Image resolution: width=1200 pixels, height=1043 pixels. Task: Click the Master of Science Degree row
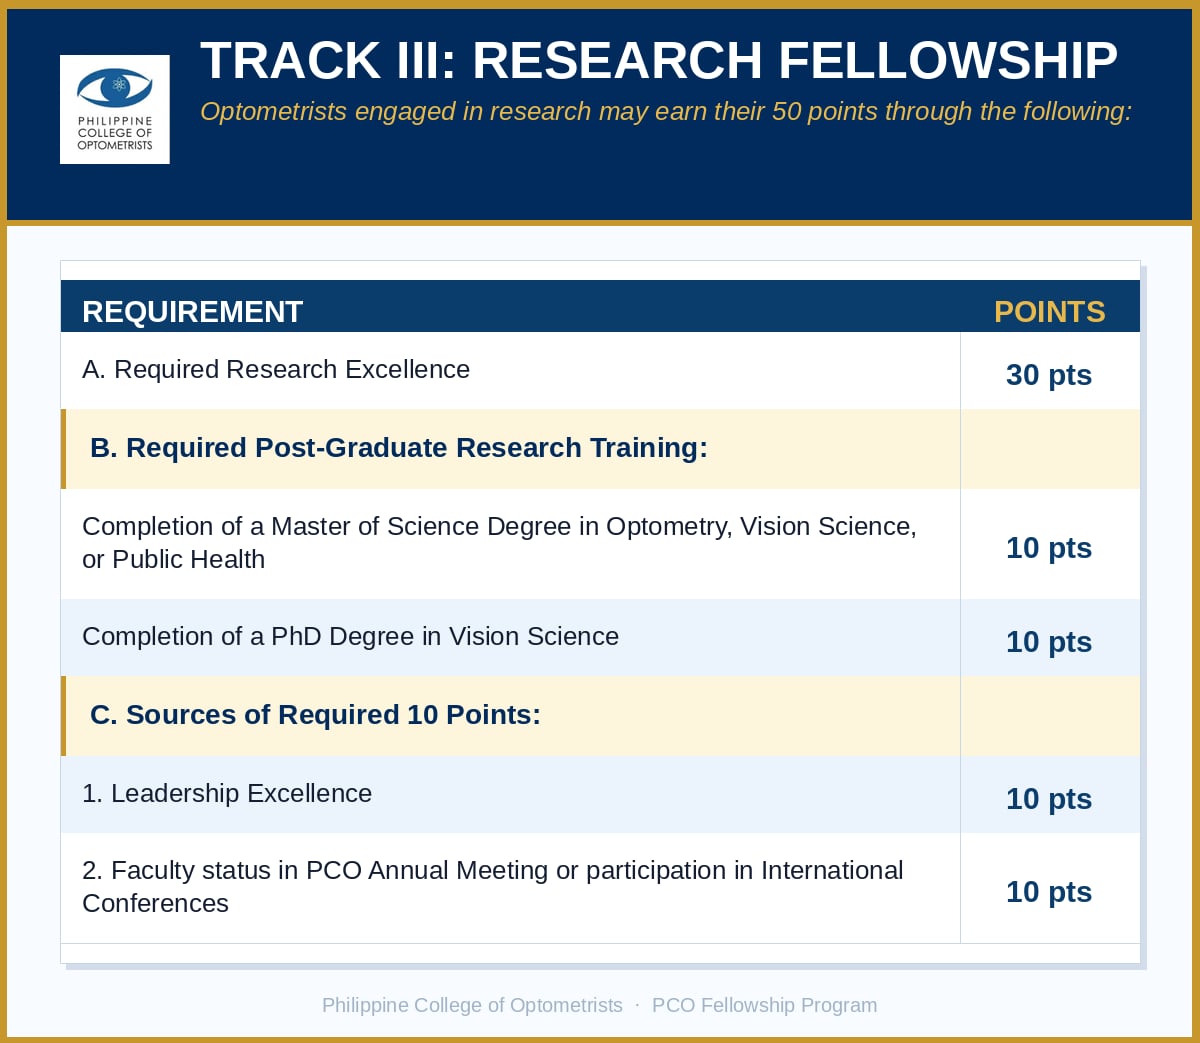600,544
